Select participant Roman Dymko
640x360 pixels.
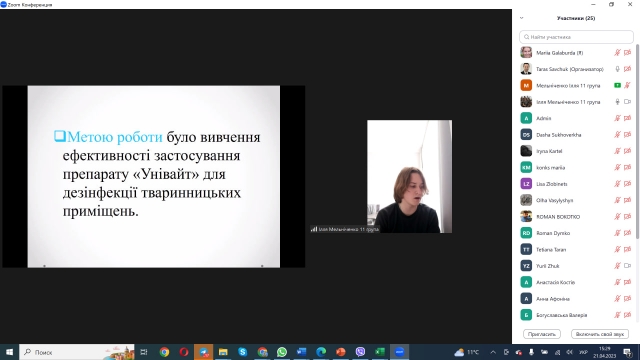click(576, 233)
